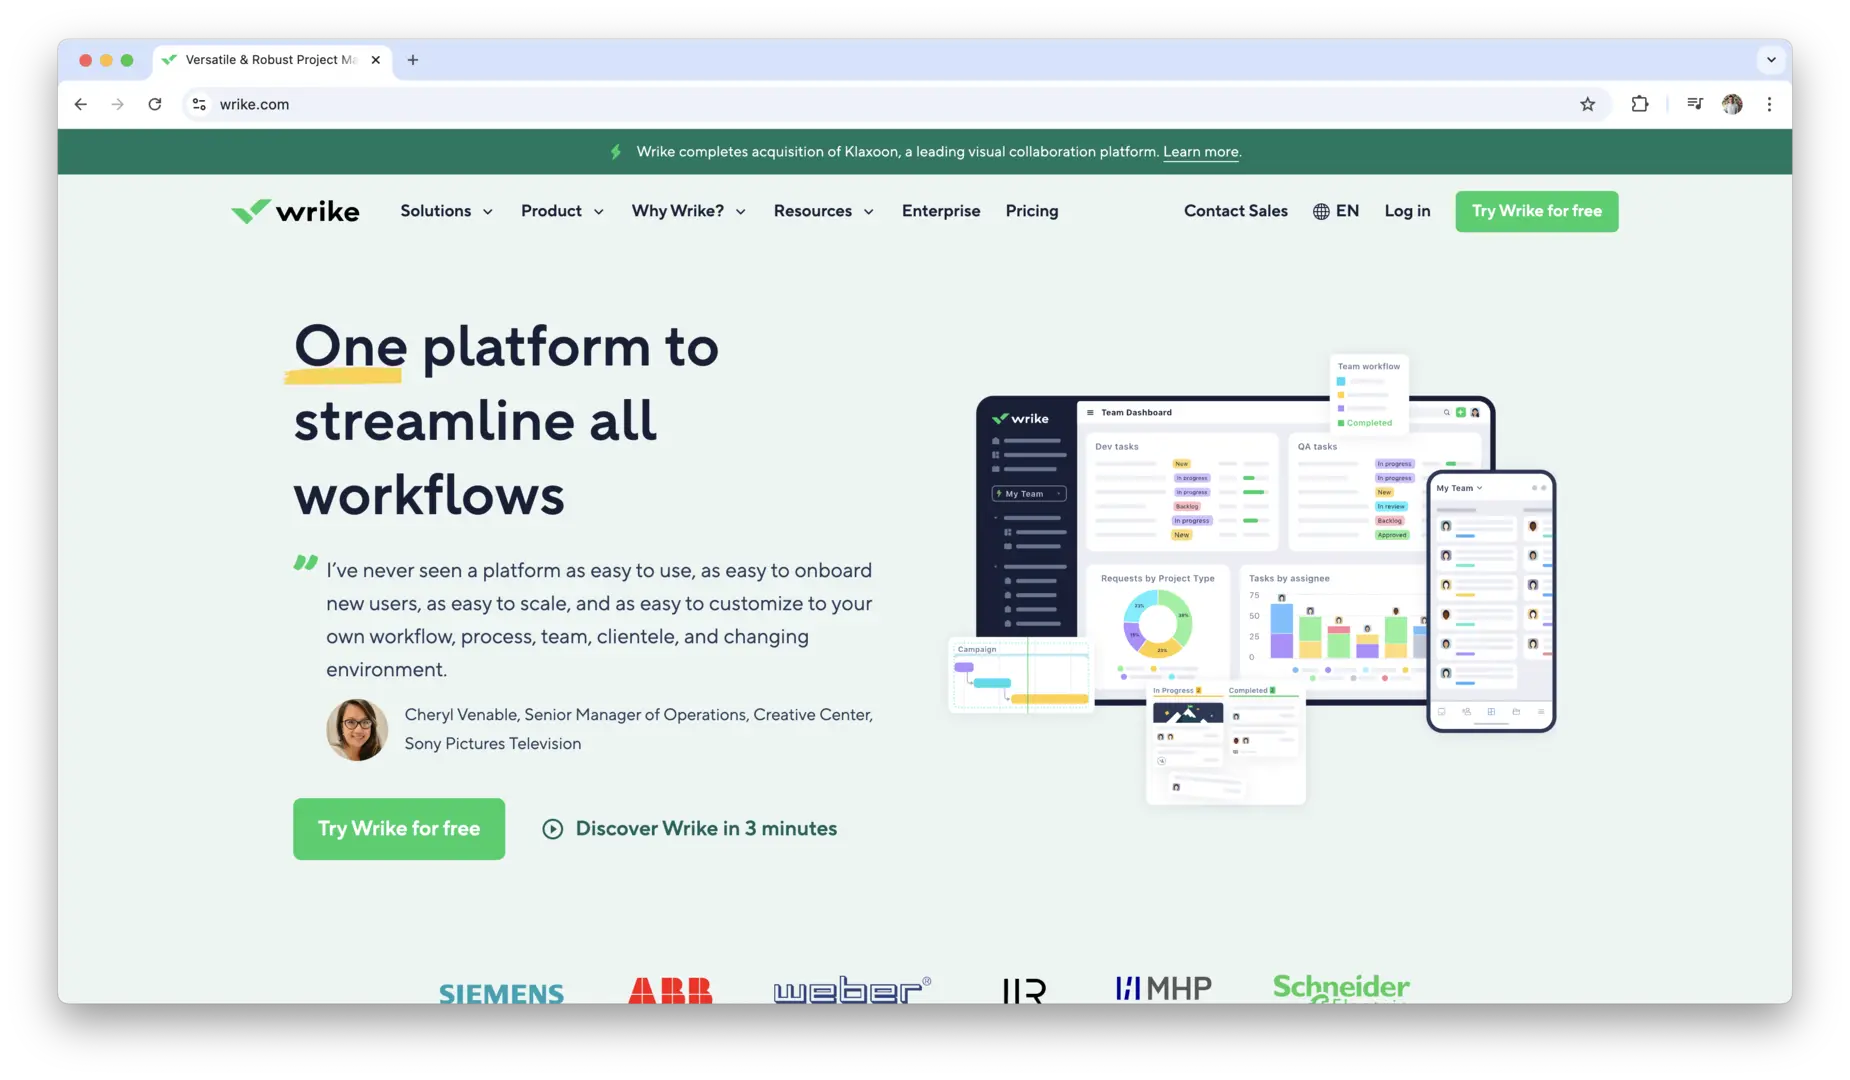Expand the Solutions dropdown menu
This screenshot has height=1080, width=1850.
[x=446, y=211]
